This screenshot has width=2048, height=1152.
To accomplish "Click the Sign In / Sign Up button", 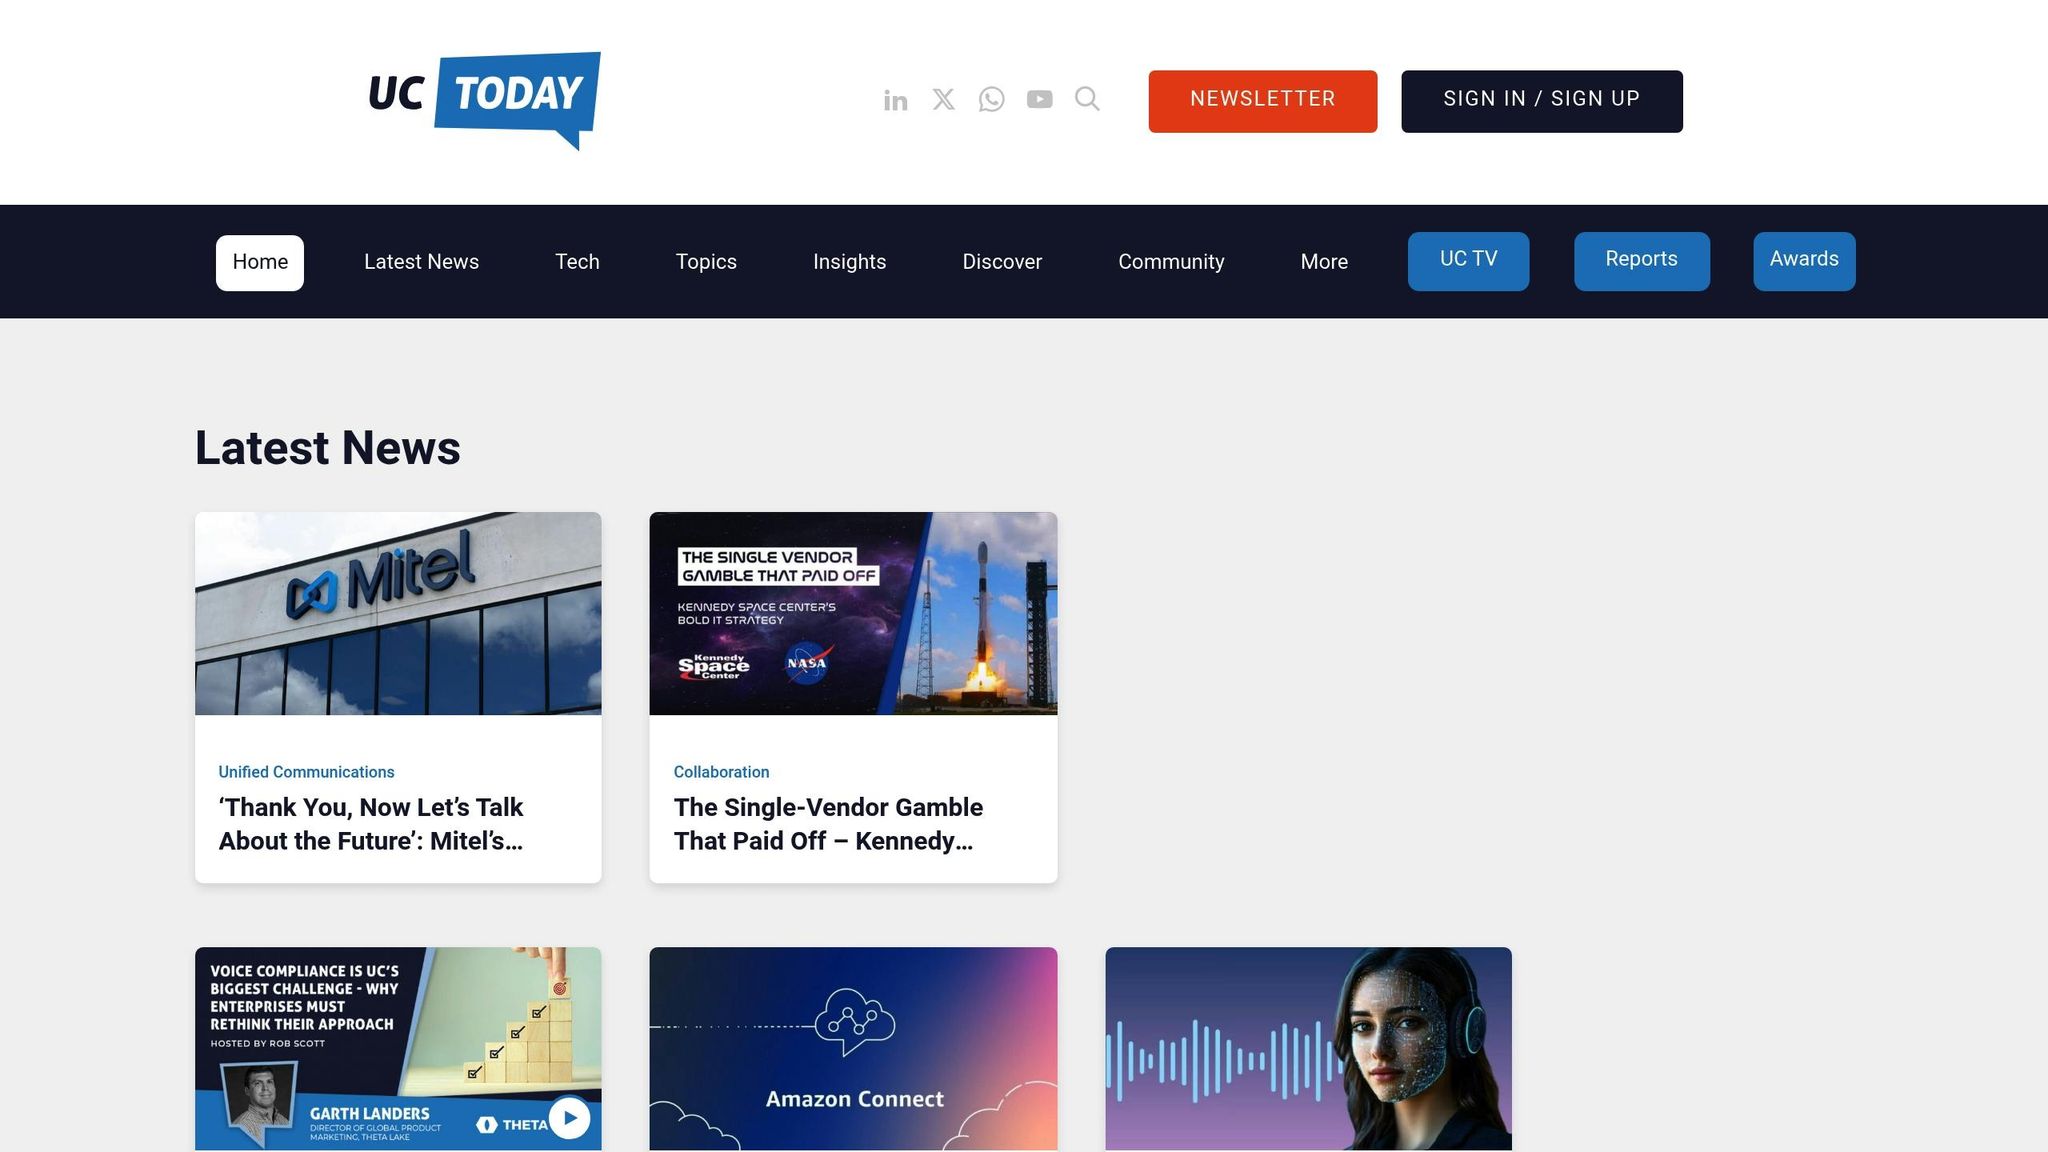I will (1541, 101).
